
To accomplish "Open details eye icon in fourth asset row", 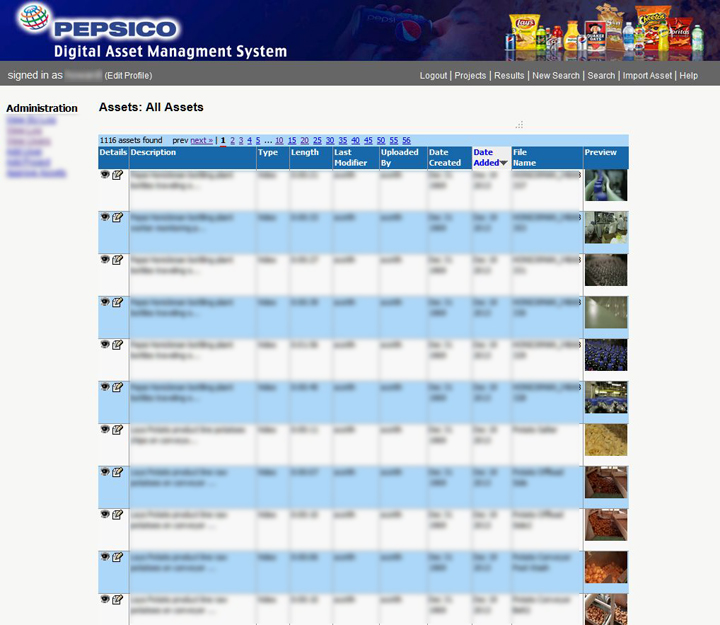I will [x=105, y=302].
